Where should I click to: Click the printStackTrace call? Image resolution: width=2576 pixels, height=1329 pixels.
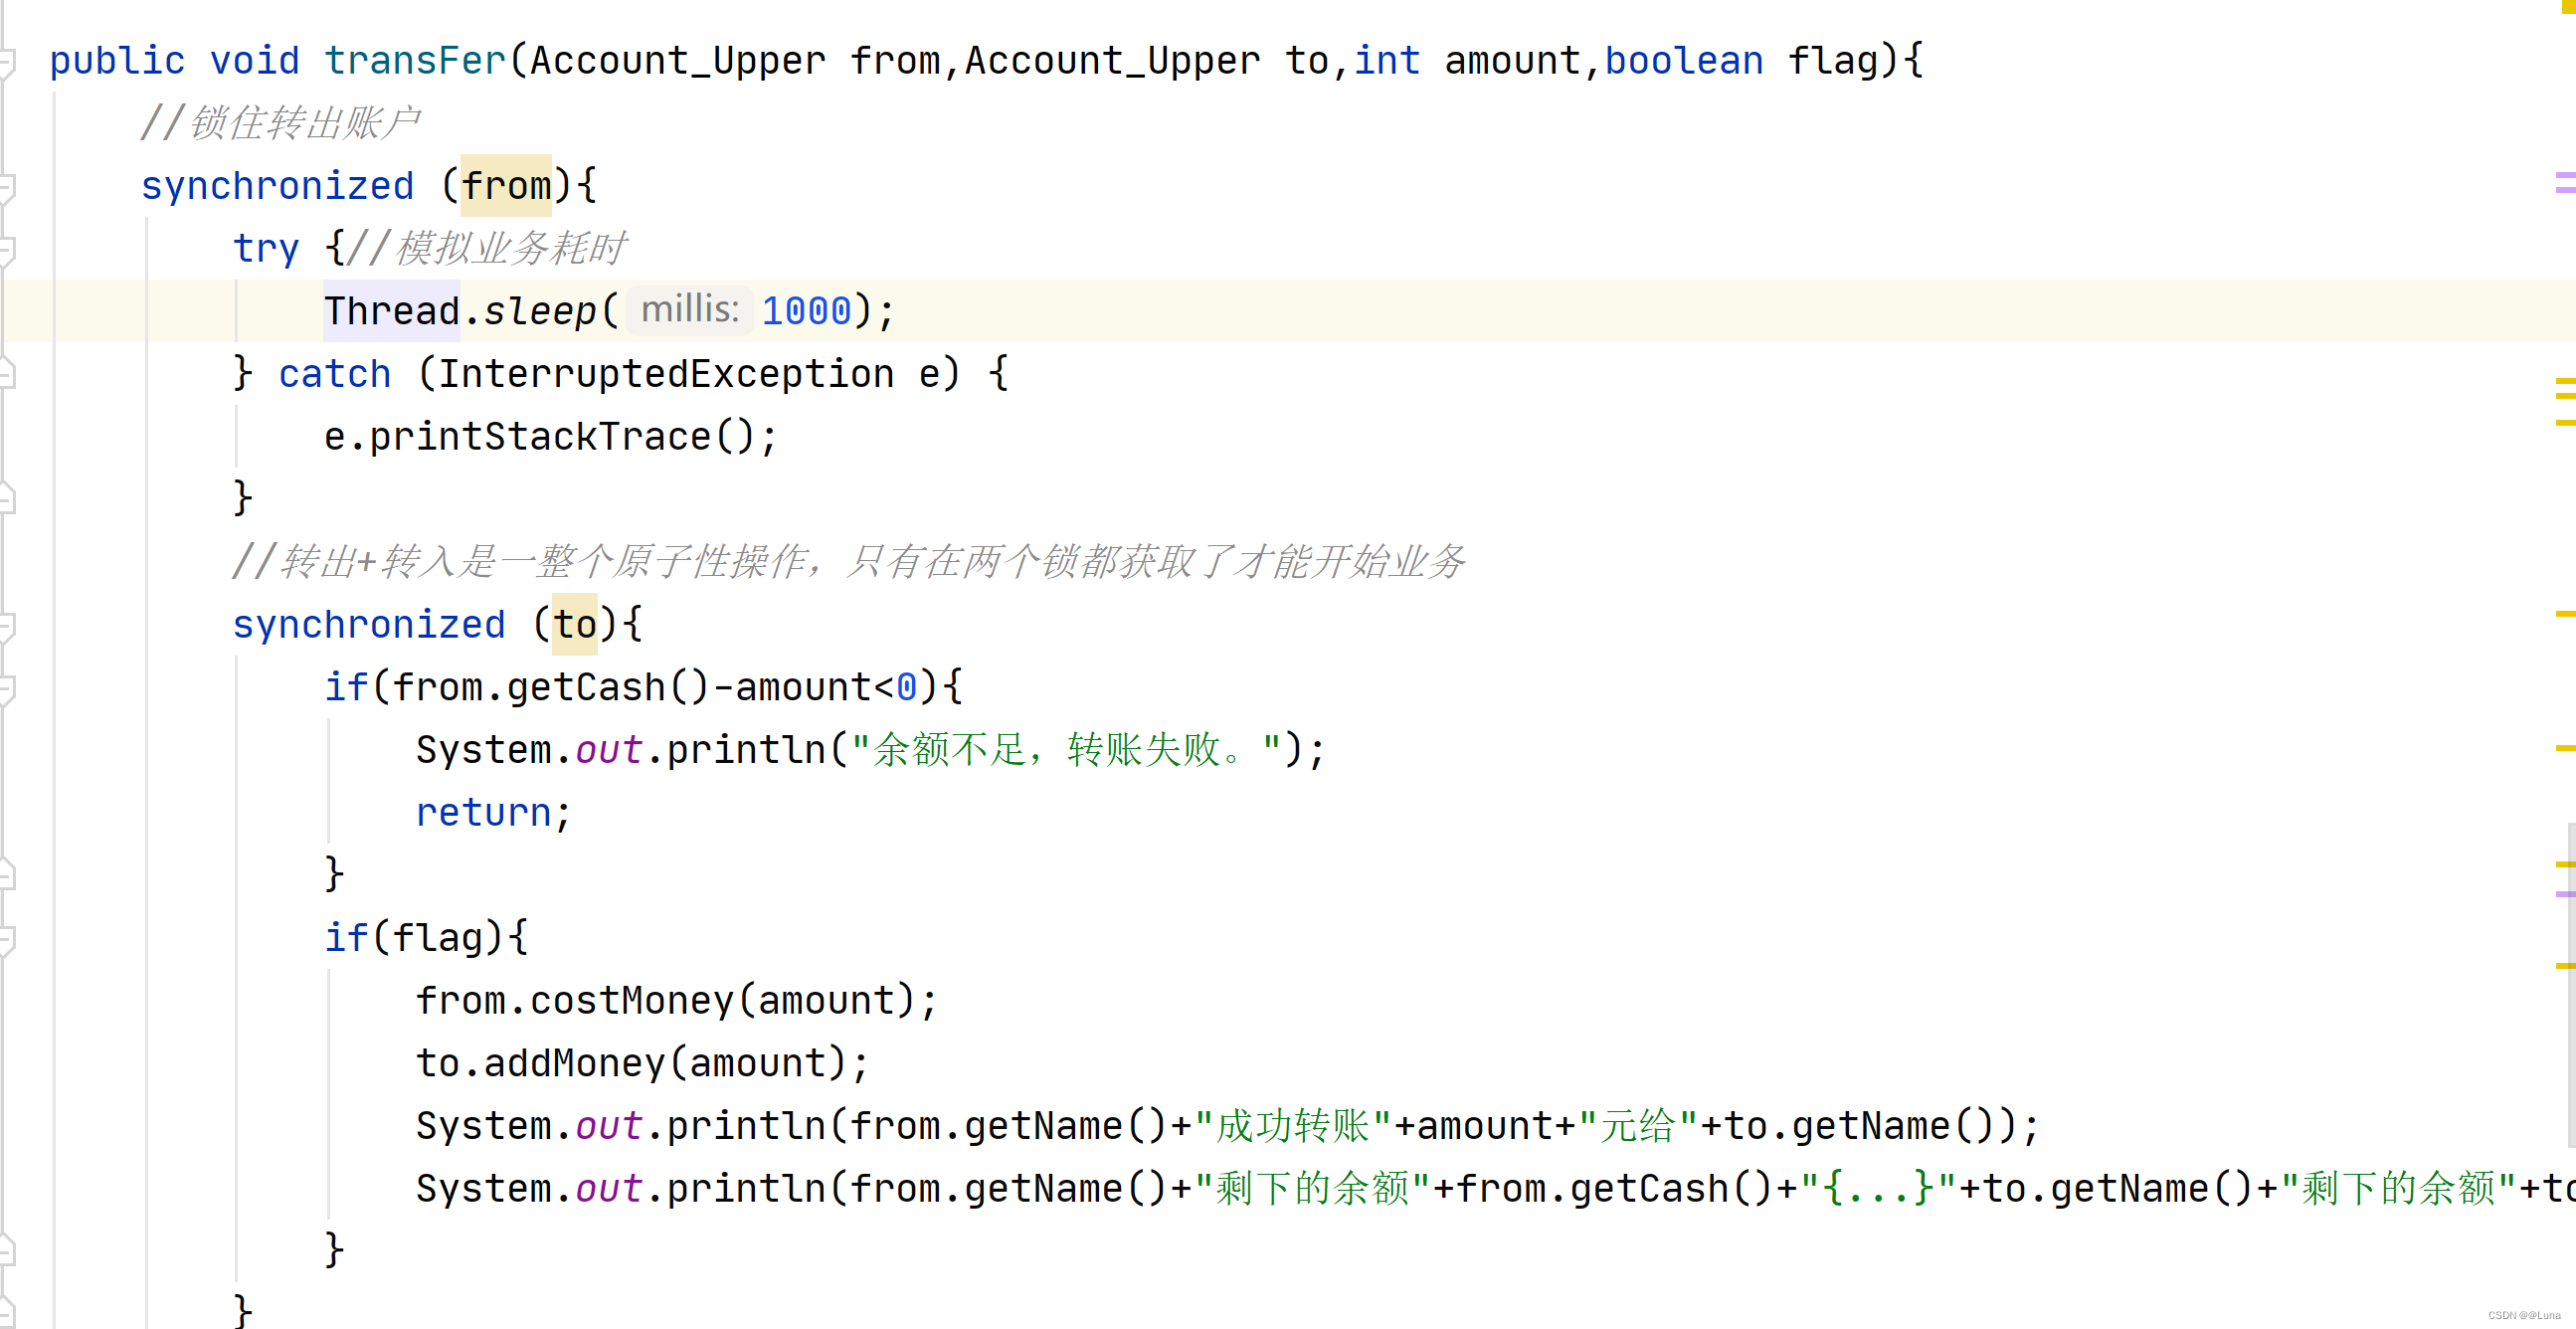click(x=540, y=437)
